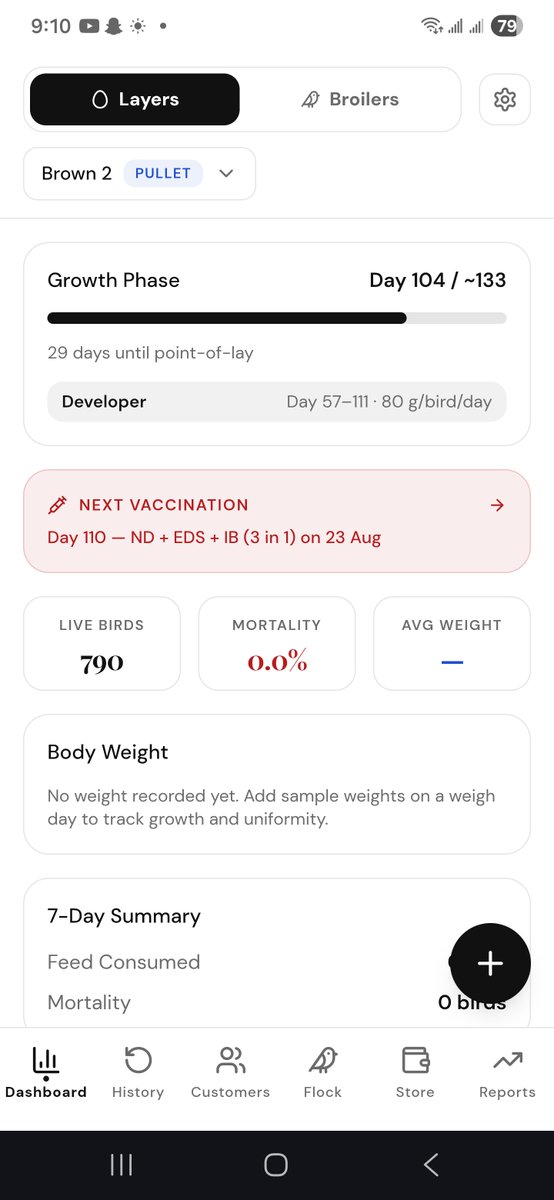Open the Dashboard chart icon
This screenshot has width=554, height=1200.
(46, 1061)
